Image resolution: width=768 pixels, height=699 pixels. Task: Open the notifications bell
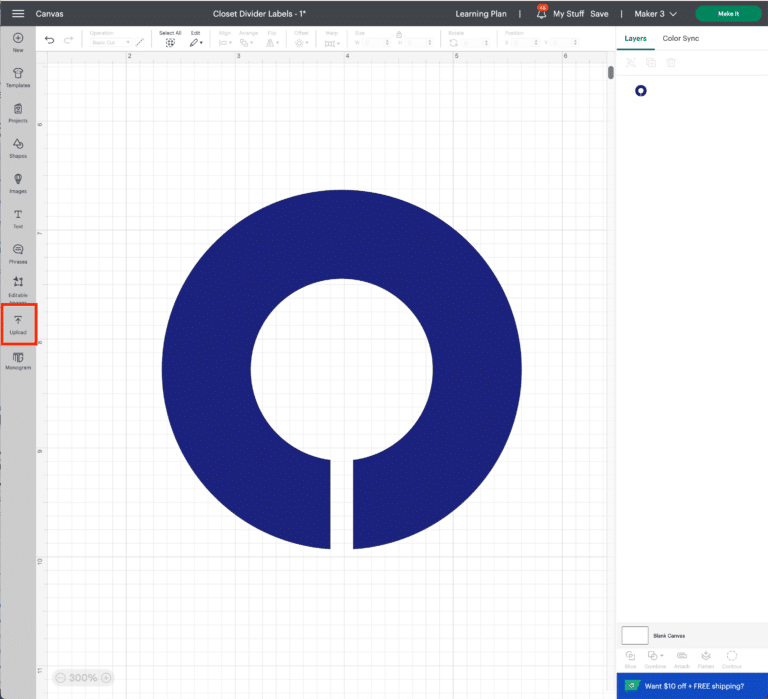[x=541, y=14]
